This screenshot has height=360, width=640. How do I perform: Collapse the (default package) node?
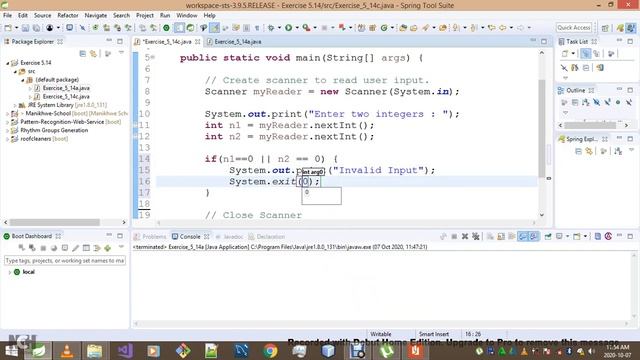[x=23, y=80]
